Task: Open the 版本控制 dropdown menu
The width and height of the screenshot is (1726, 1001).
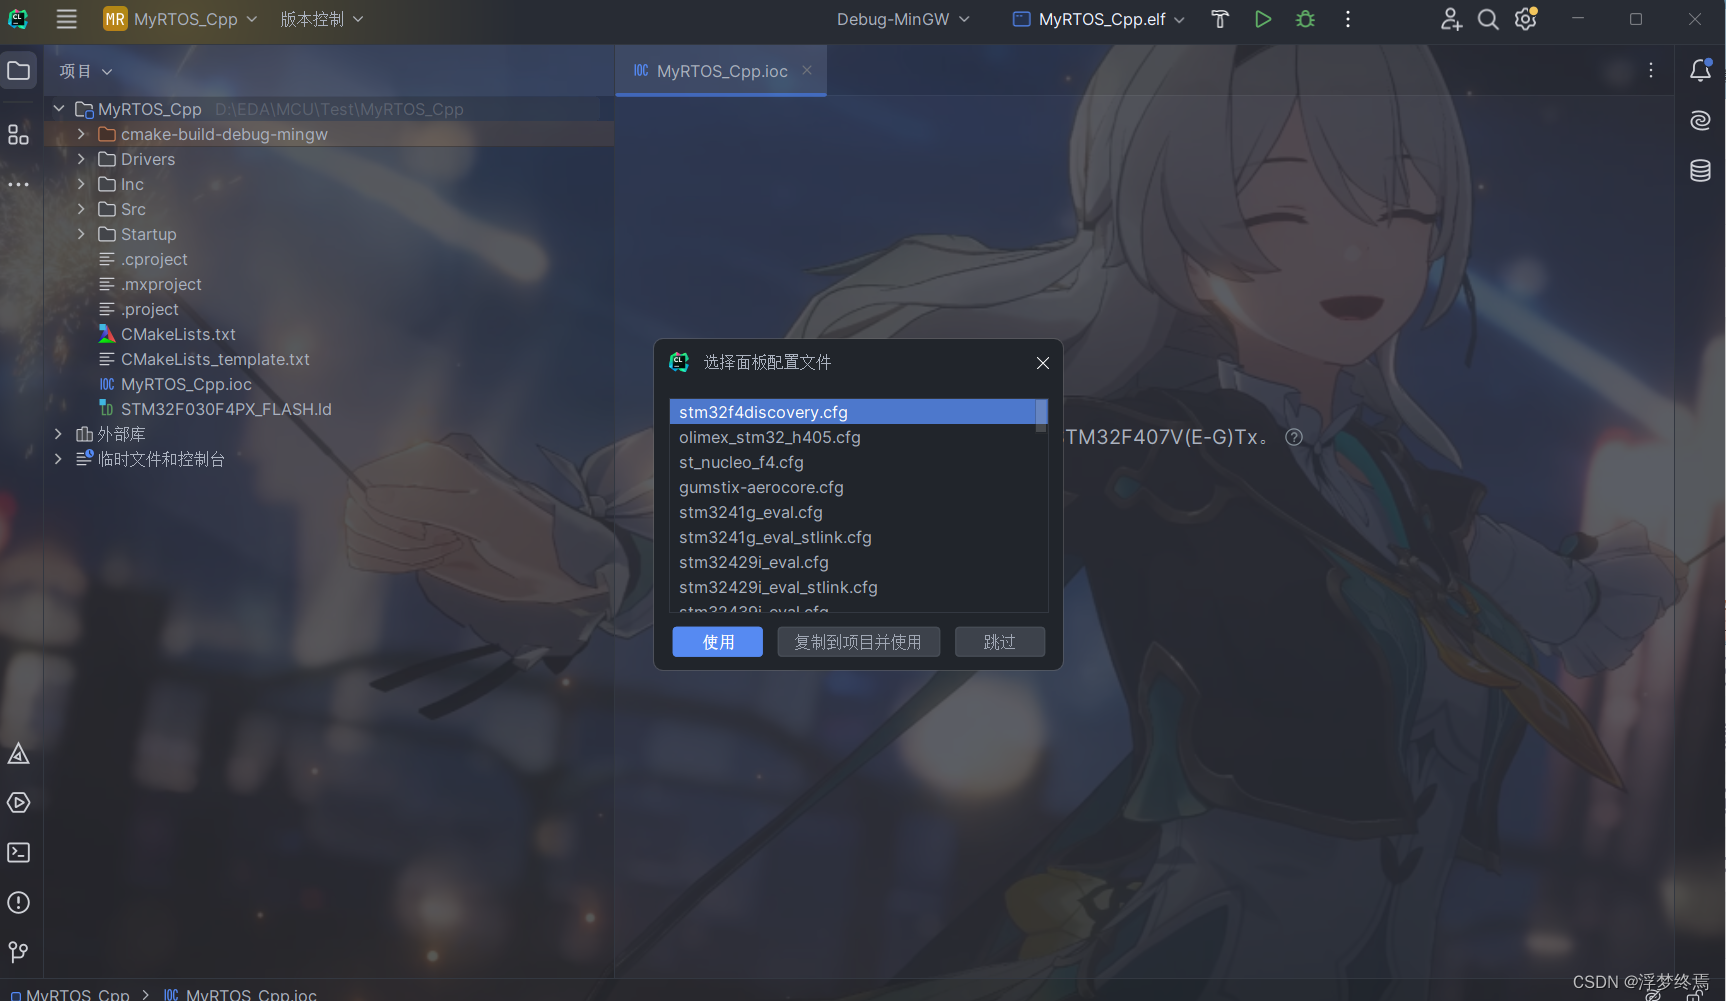Action: coord(322,19)
